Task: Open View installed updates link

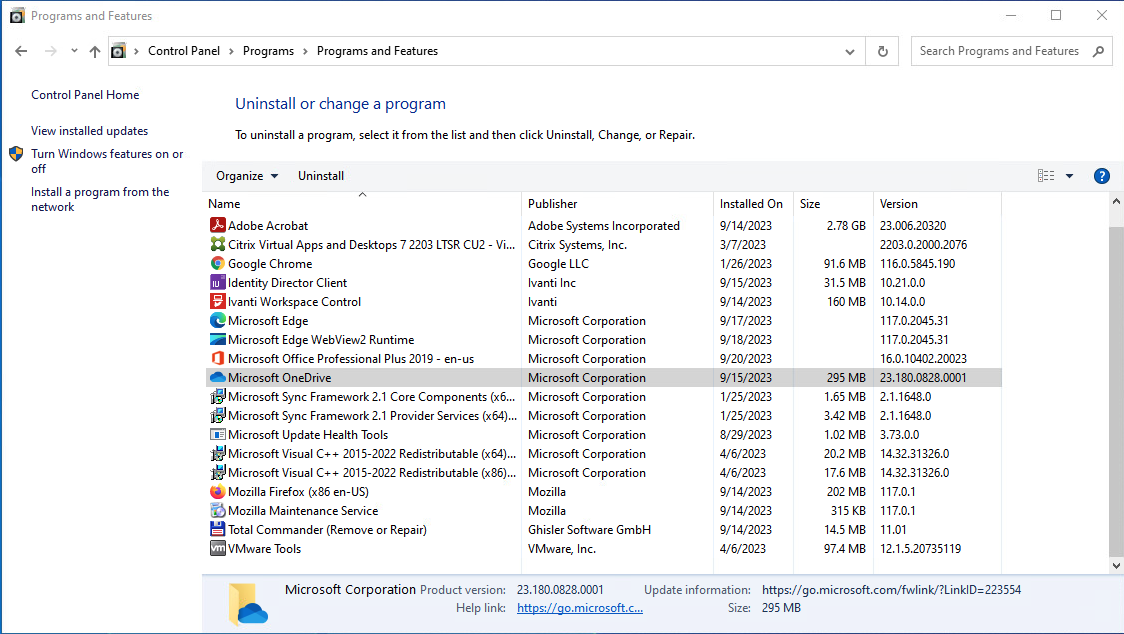Action: click(x=89, y=131)
